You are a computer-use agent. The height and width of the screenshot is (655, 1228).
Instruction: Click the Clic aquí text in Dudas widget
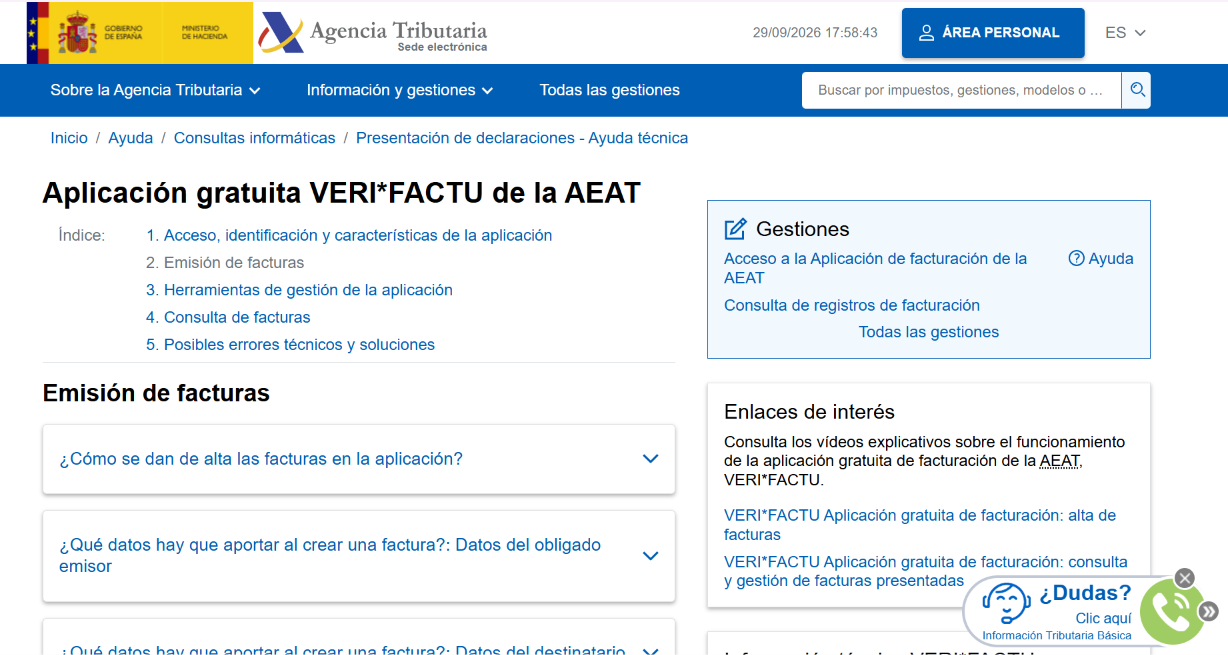(x=1104, y=618)
